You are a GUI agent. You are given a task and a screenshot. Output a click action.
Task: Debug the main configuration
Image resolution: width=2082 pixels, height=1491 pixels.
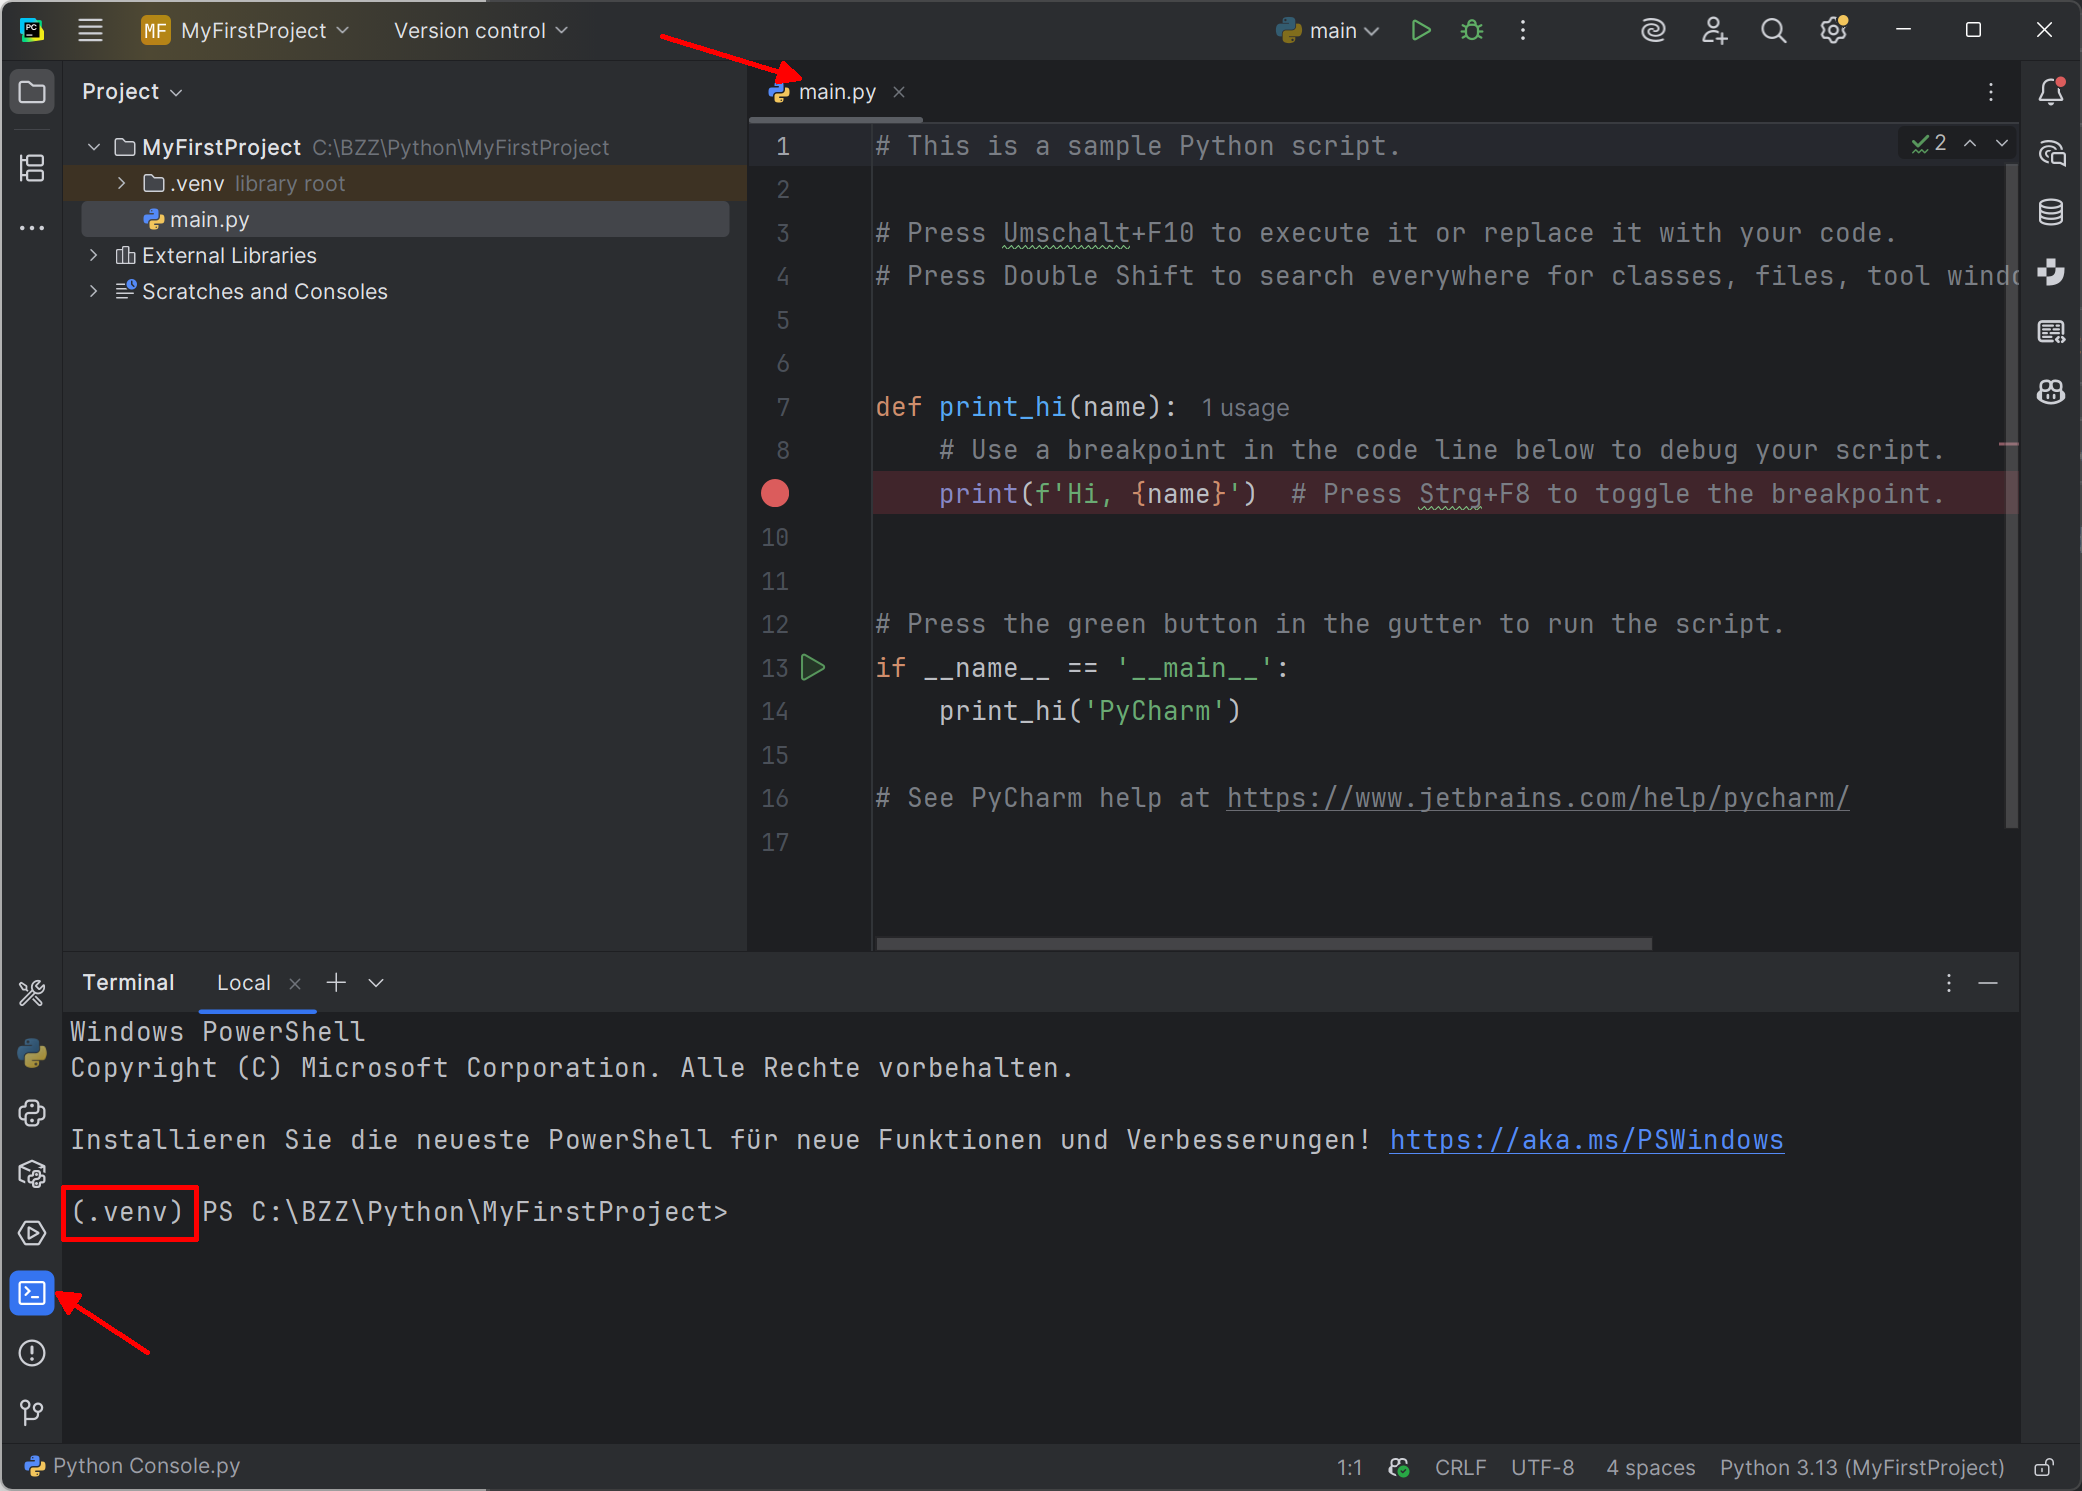click(1471, 30)
